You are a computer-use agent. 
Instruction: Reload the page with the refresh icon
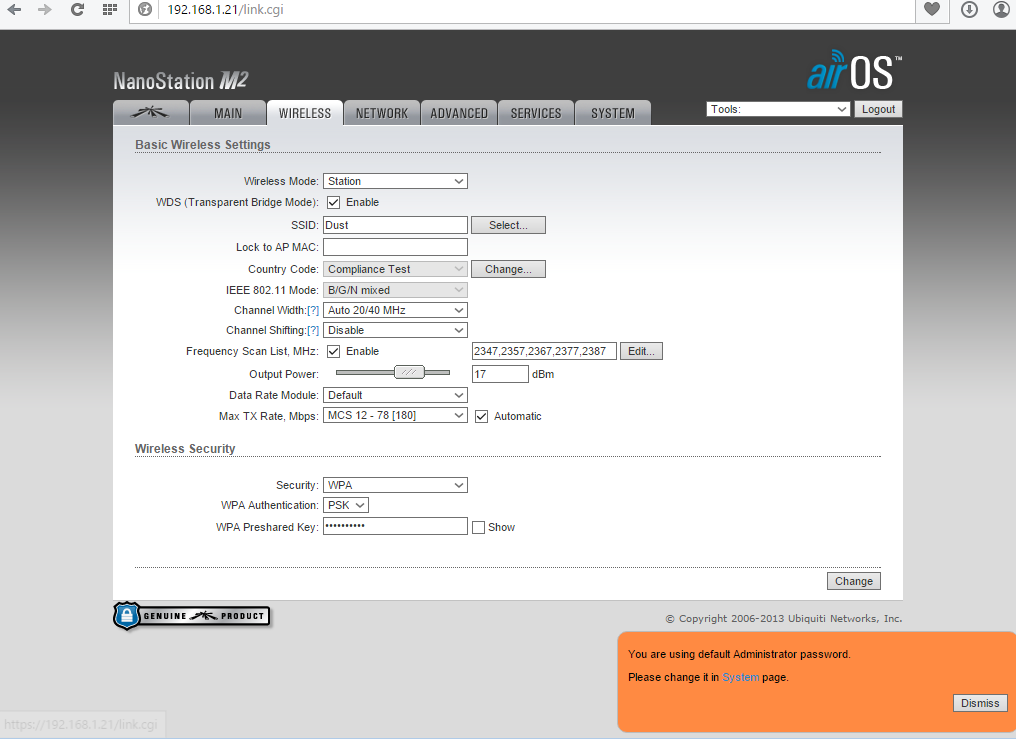[x=77, y=10]
